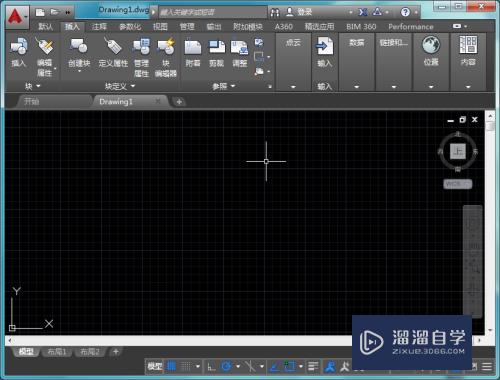
Task: Switch to the 注释 Annotate ribbon tab
Action: (99, 27)
